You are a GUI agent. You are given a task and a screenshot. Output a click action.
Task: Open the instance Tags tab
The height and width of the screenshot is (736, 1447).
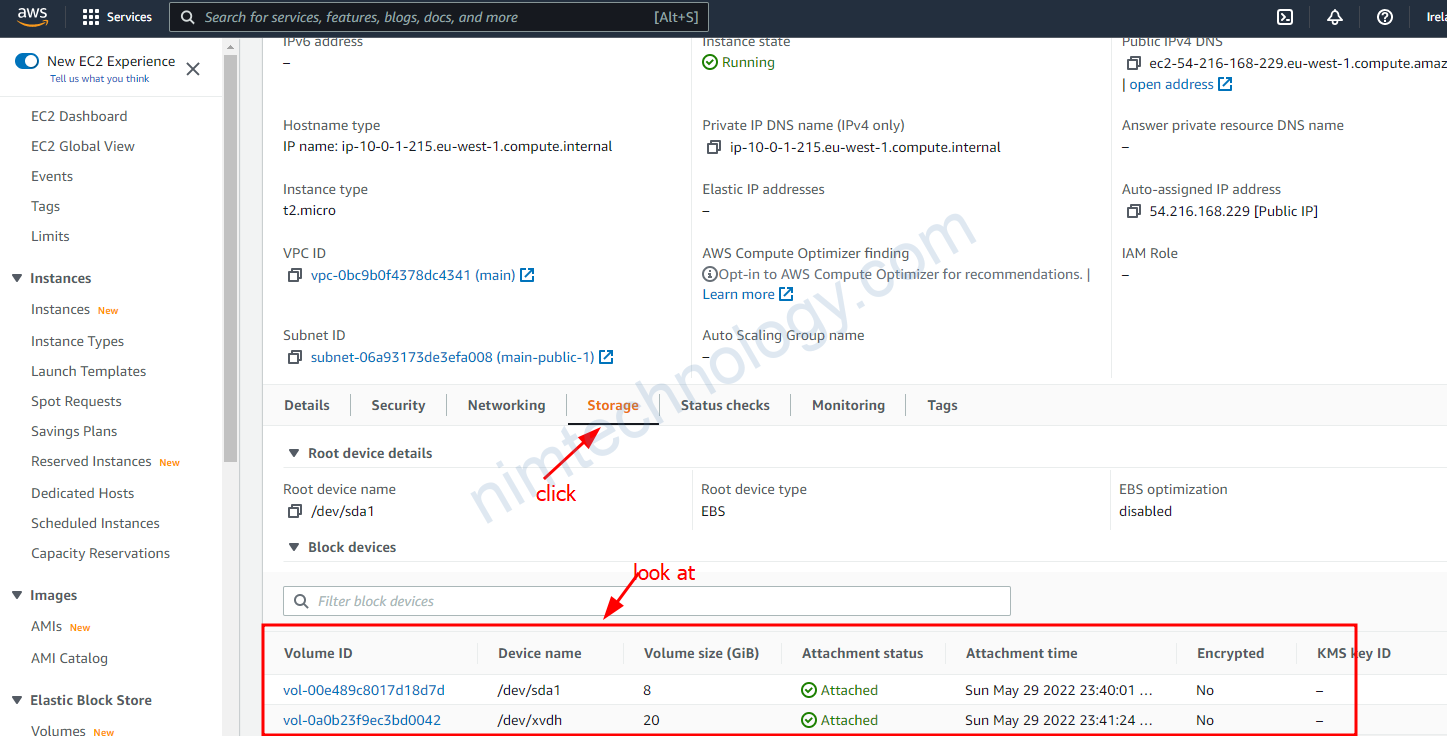click(x=942, y=405)
